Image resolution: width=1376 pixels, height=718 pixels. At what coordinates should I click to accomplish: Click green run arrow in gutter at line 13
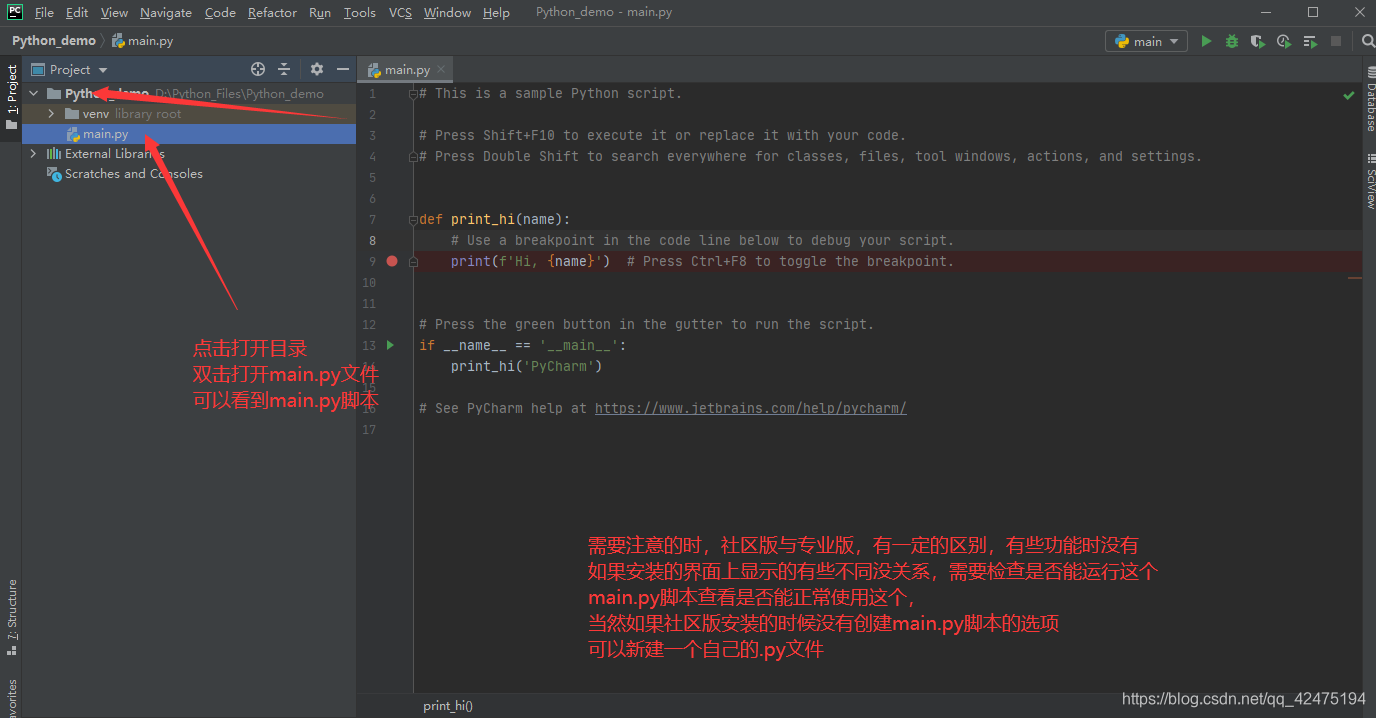click(x=392, y=345)
